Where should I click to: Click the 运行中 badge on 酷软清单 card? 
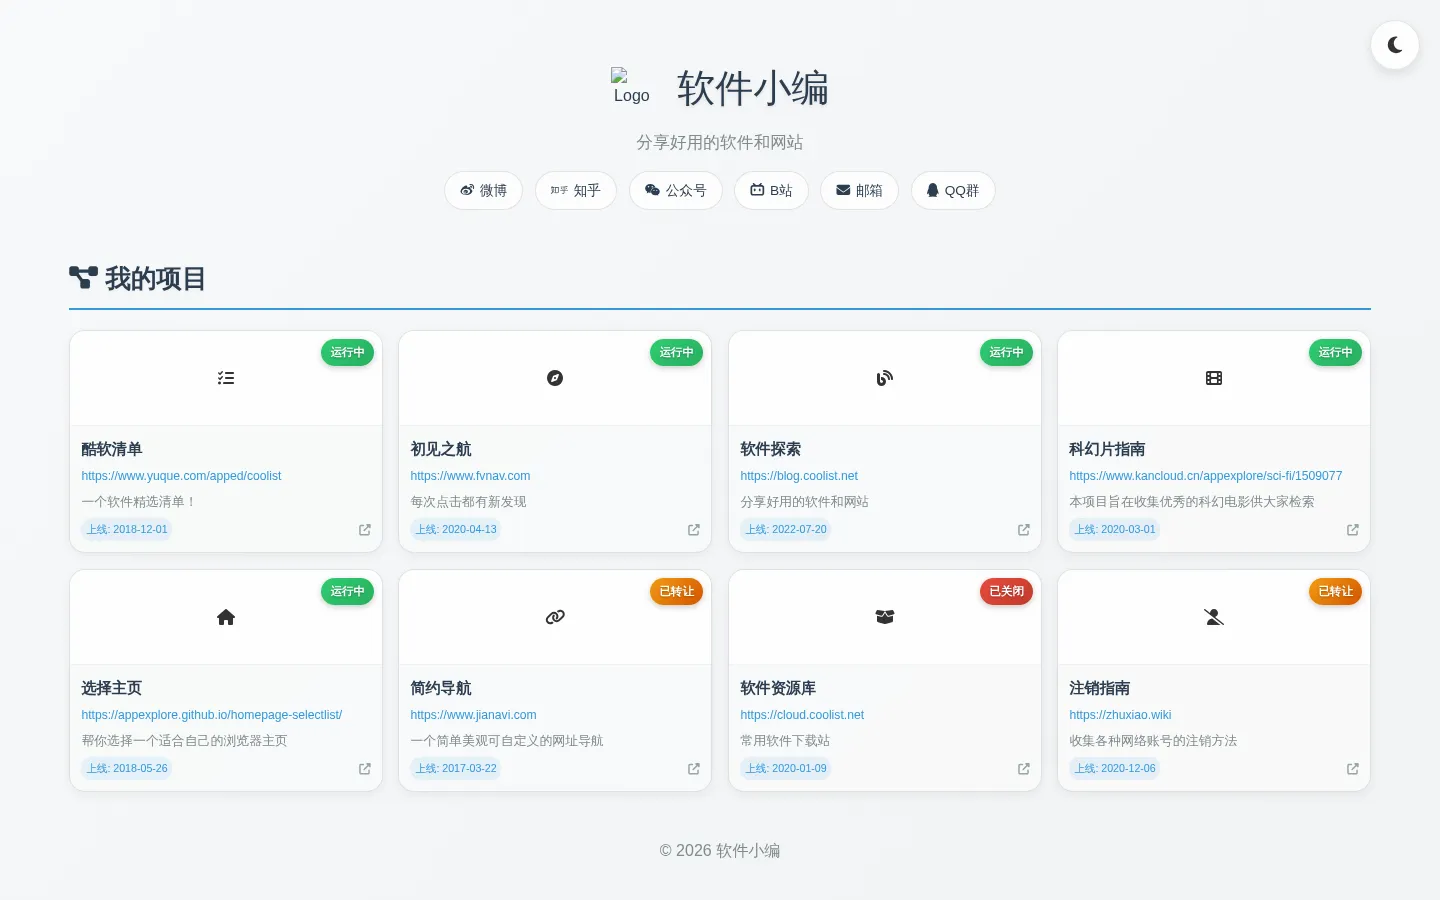347,352
